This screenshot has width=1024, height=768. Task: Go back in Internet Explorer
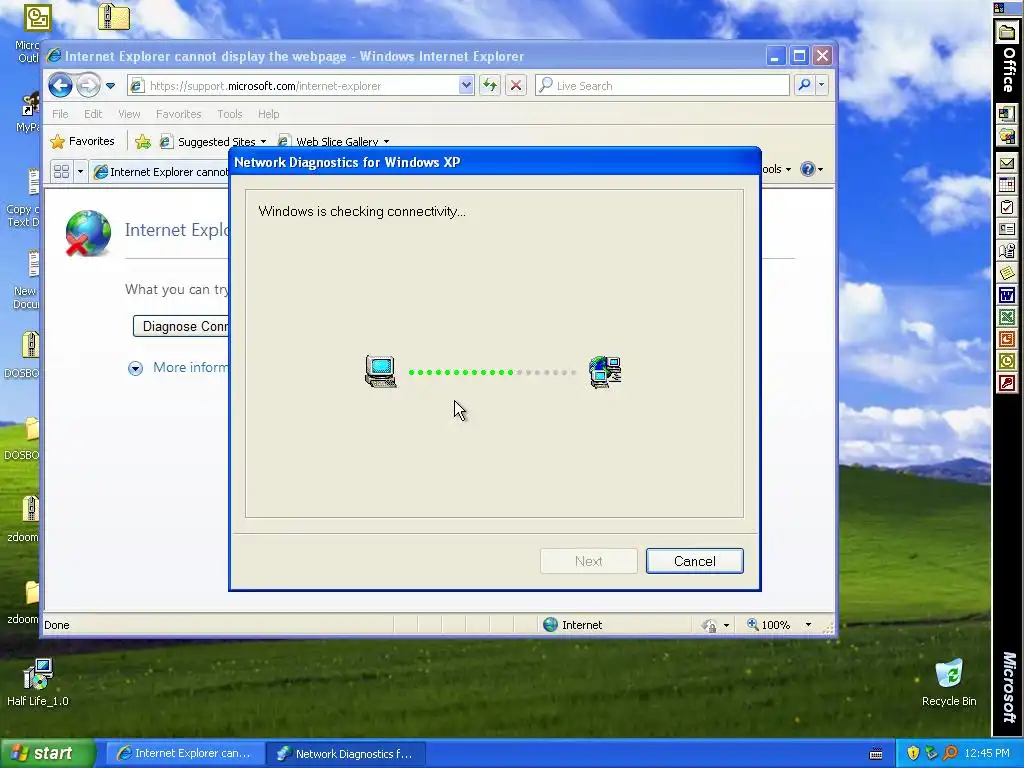coord(60,86)
